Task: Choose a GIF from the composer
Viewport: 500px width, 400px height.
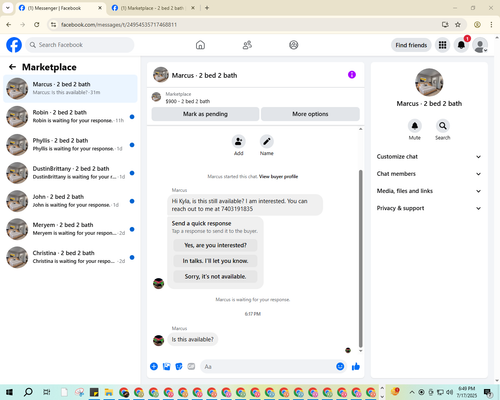Action: tap(191, 367)
